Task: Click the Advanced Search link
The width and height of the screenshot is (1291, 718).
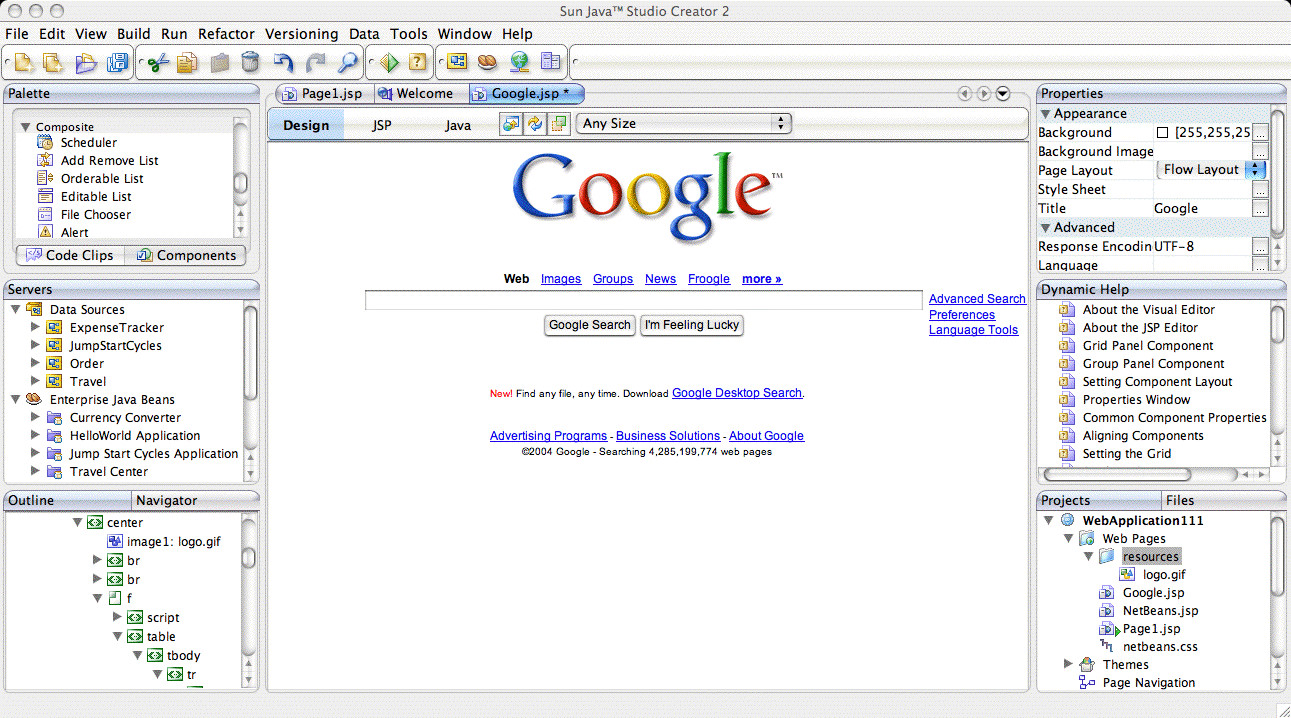Action: (977, 299)
